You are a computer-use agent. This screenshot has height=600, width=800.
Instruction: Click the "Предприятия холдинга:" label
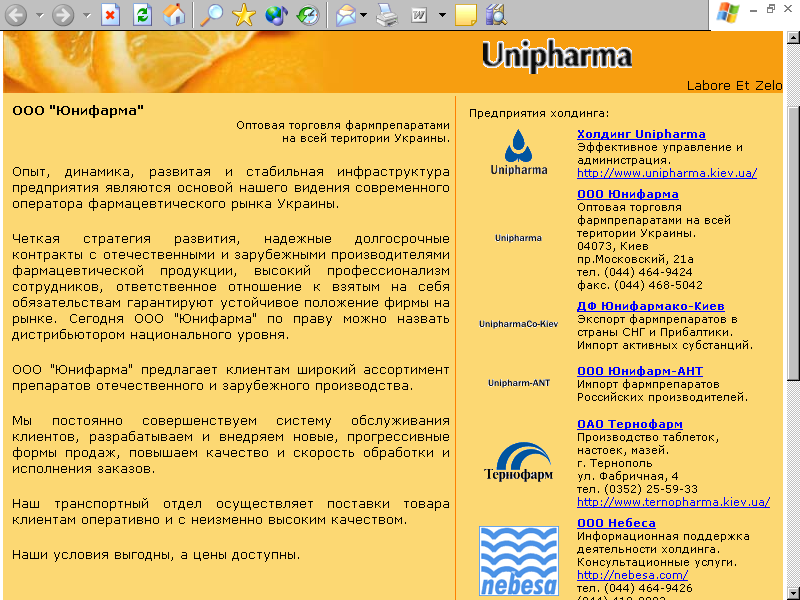539,113
